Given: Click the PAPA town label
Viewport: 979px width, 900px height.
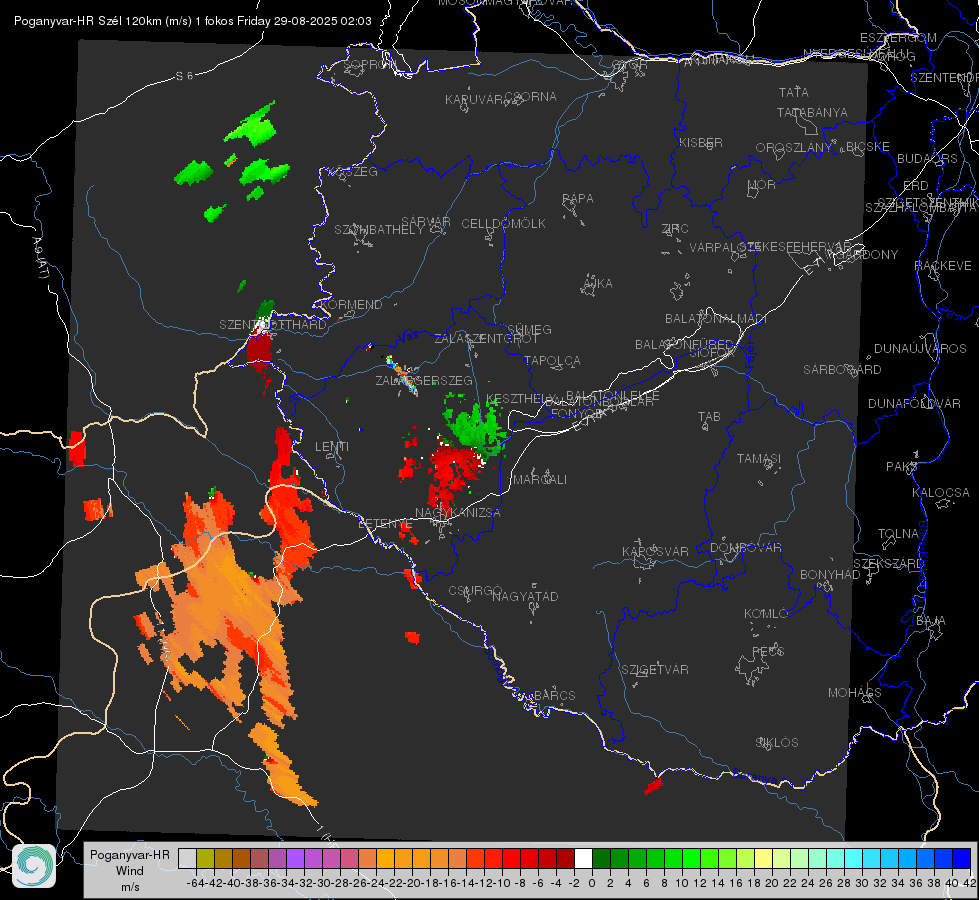Looking at the screenshot, I should pos(578,199).
